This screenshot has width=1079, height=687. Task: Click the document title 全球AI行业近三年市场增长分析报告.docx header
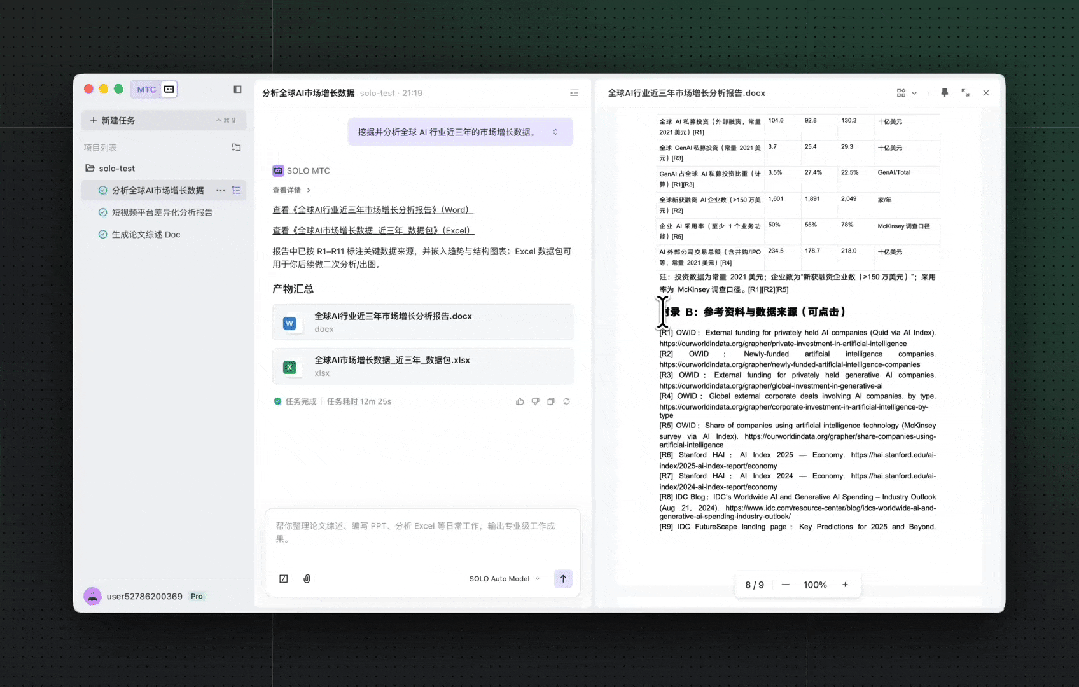click(686, 93)
